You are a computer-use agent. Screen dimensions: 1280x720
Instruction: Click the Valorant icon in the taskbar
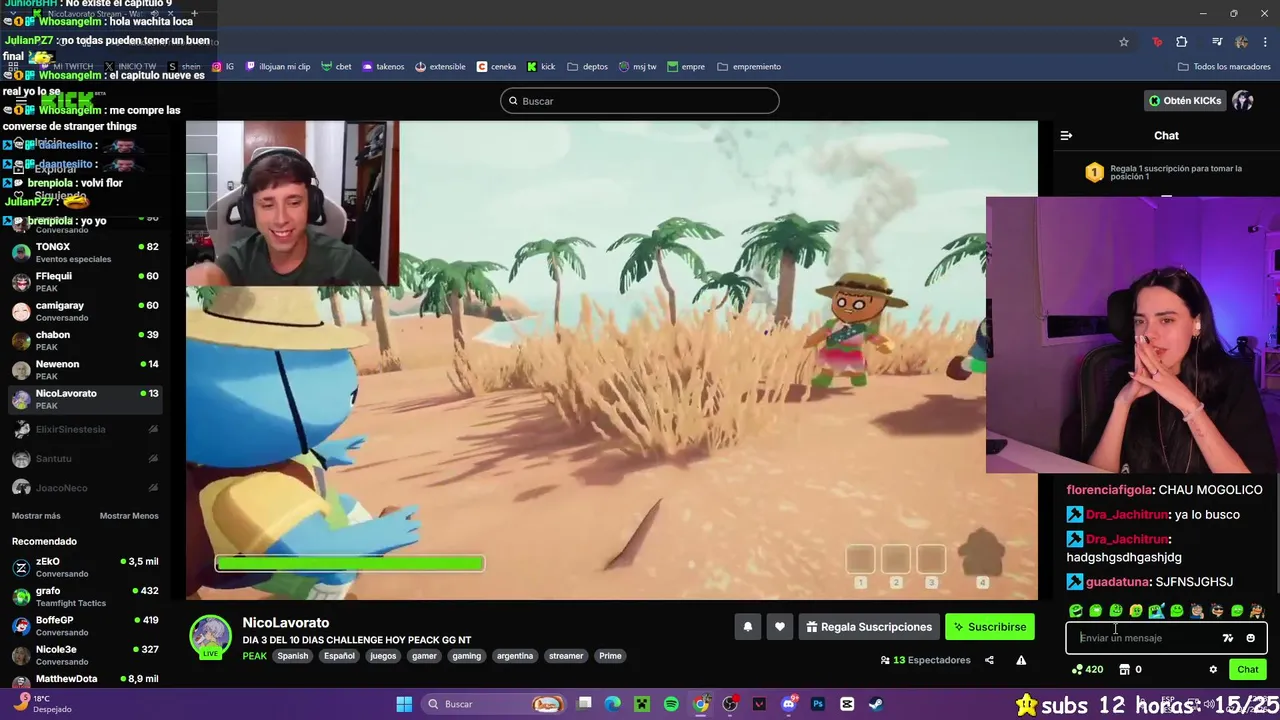[759, 704]
